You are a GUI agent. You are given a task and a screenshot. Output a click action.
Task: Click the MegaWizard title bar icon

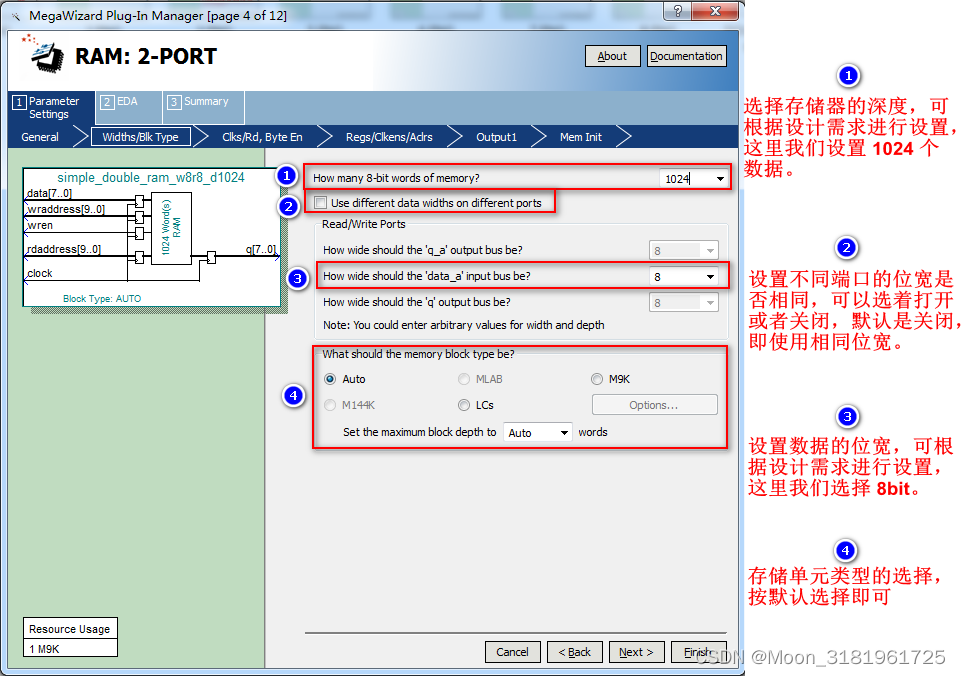pyautogui.click(x=17, y=16)
